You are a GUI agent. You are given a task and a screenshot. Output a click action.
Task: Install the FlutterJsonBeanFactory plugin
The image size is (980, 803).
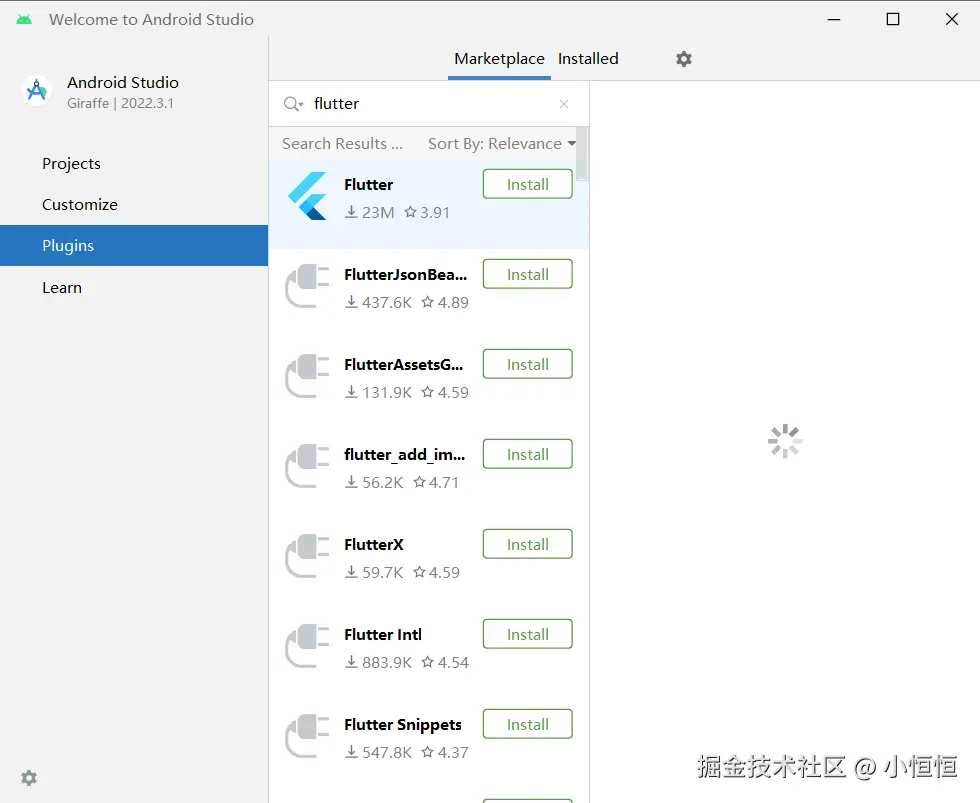pyautogui.click(x=528, y=274)
